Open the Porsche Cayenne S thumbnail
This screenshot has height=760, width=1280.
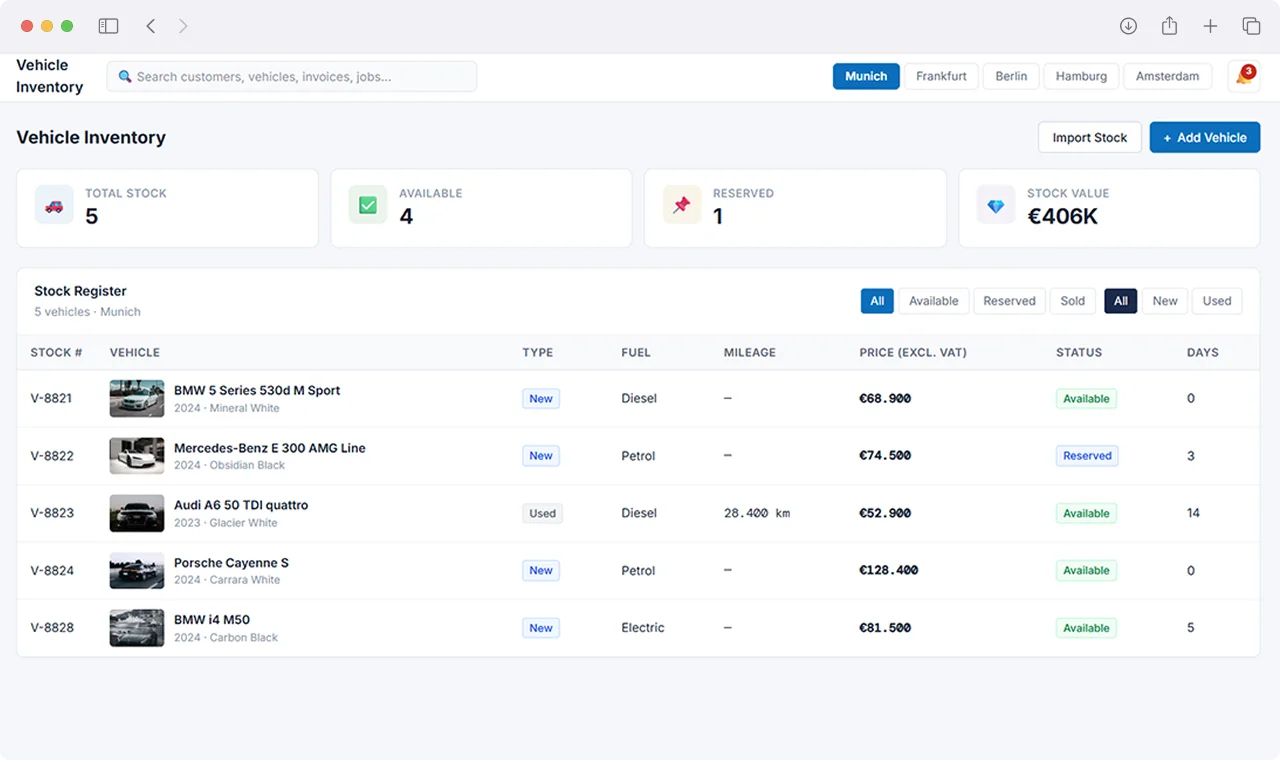(137, 570)
